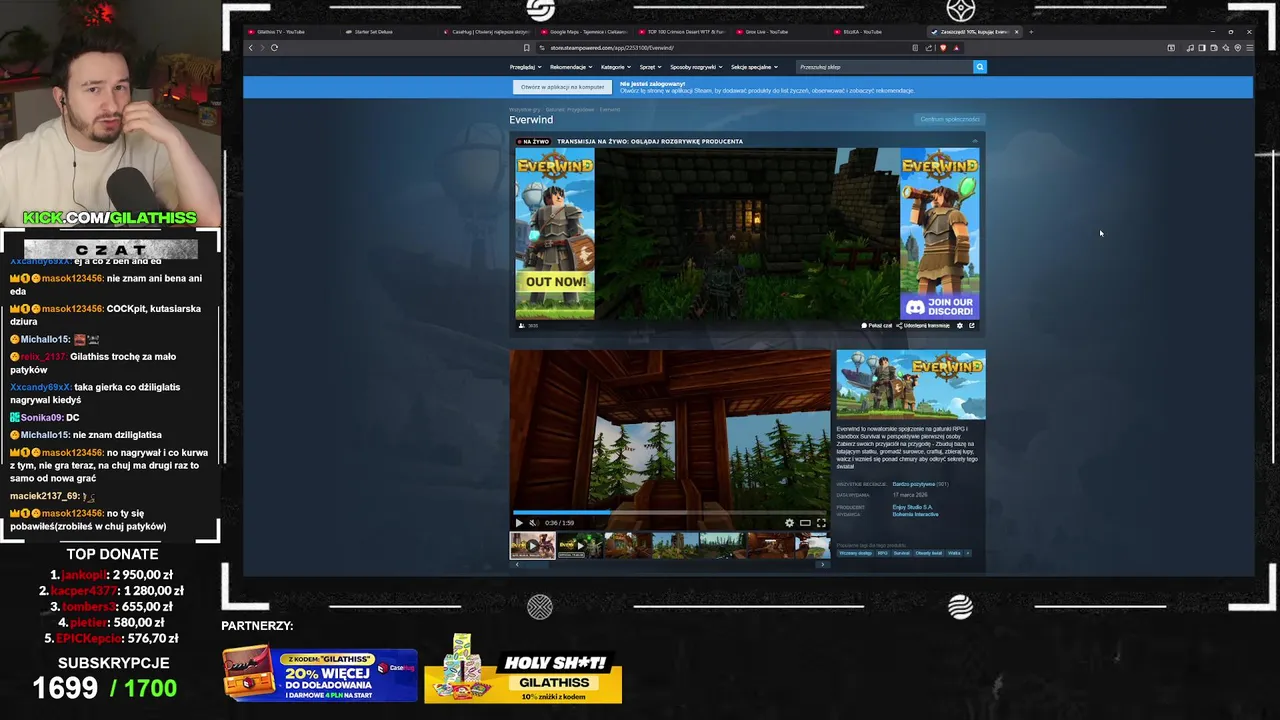Image resolution: width=1280 pixels, height=720 pixels.
Task: Click the blue store search magnifier button
Action: coord(980,67)
